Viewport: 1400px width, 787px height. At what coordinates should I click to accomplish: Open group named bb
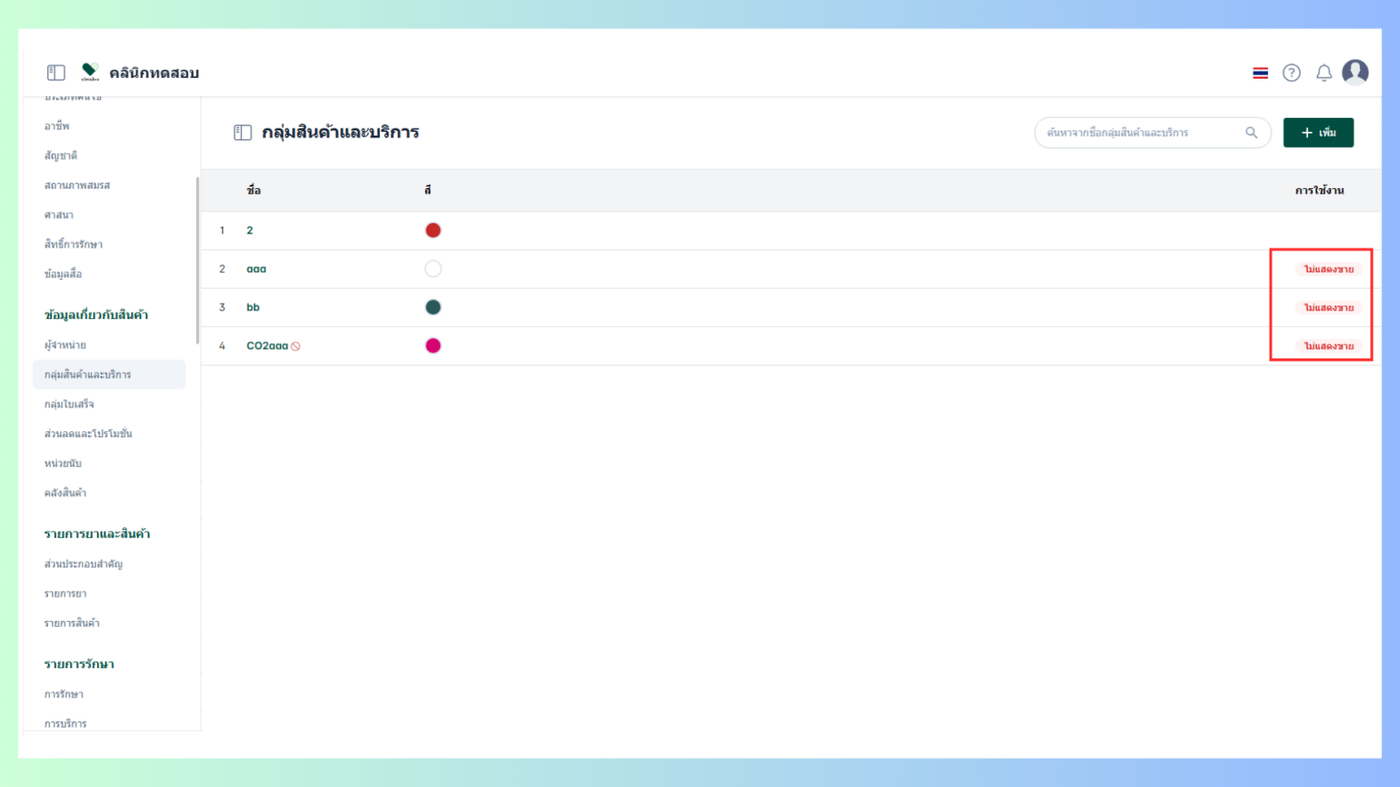pyautogui.click(x=253, y=307)
